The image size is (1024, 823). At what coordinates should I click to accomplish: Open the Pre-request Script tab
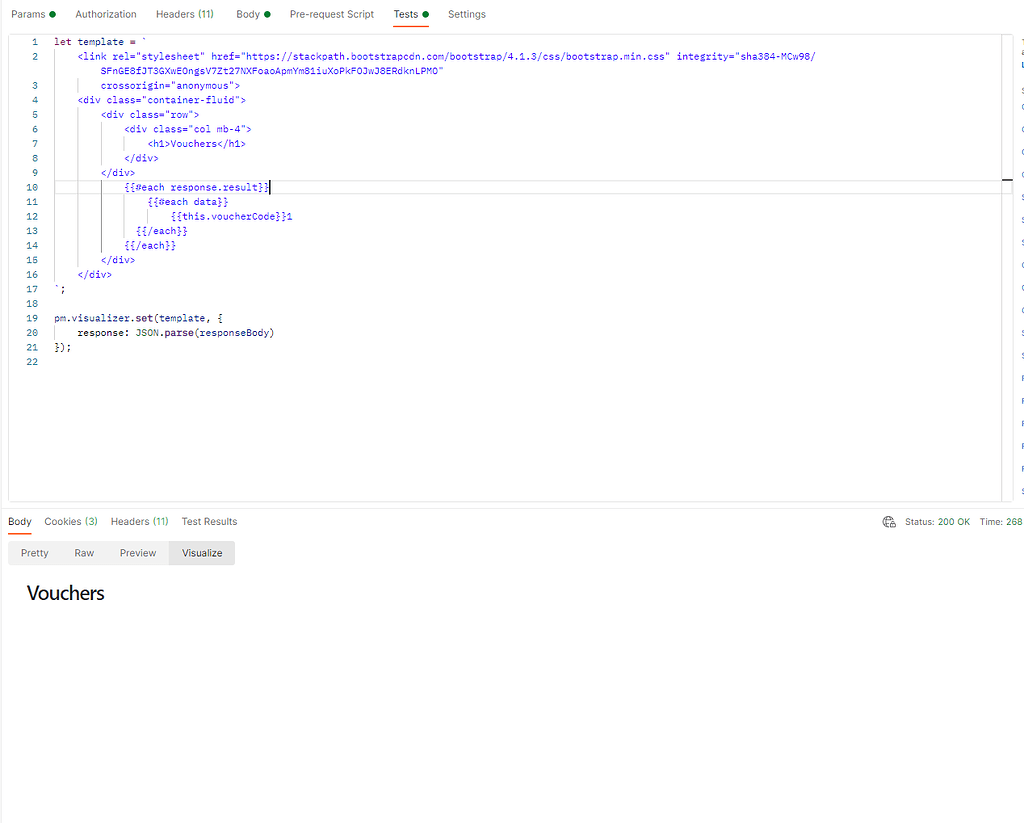pos(331,14)
